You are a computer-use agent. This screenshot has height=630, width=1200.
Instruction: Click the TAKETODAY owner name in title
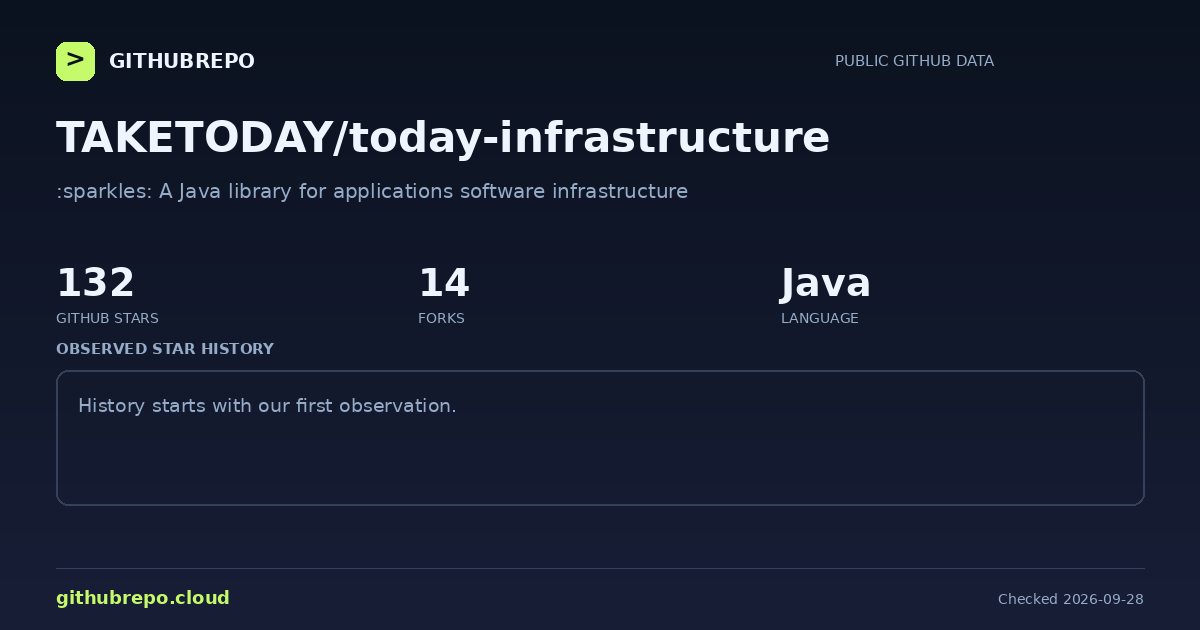pyautogui.click(x=194, y=137)
